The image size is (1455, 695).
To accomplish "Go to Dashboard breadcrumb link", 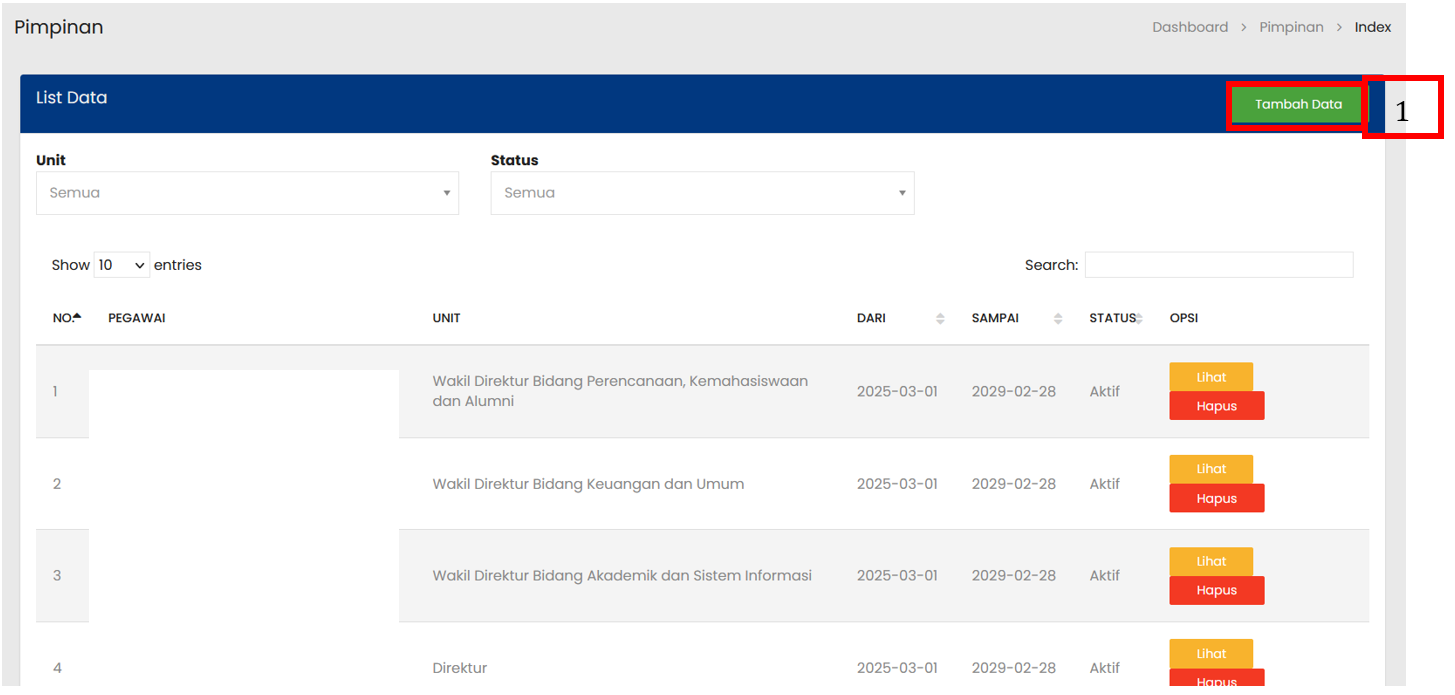I will (x=1189, y=28).
